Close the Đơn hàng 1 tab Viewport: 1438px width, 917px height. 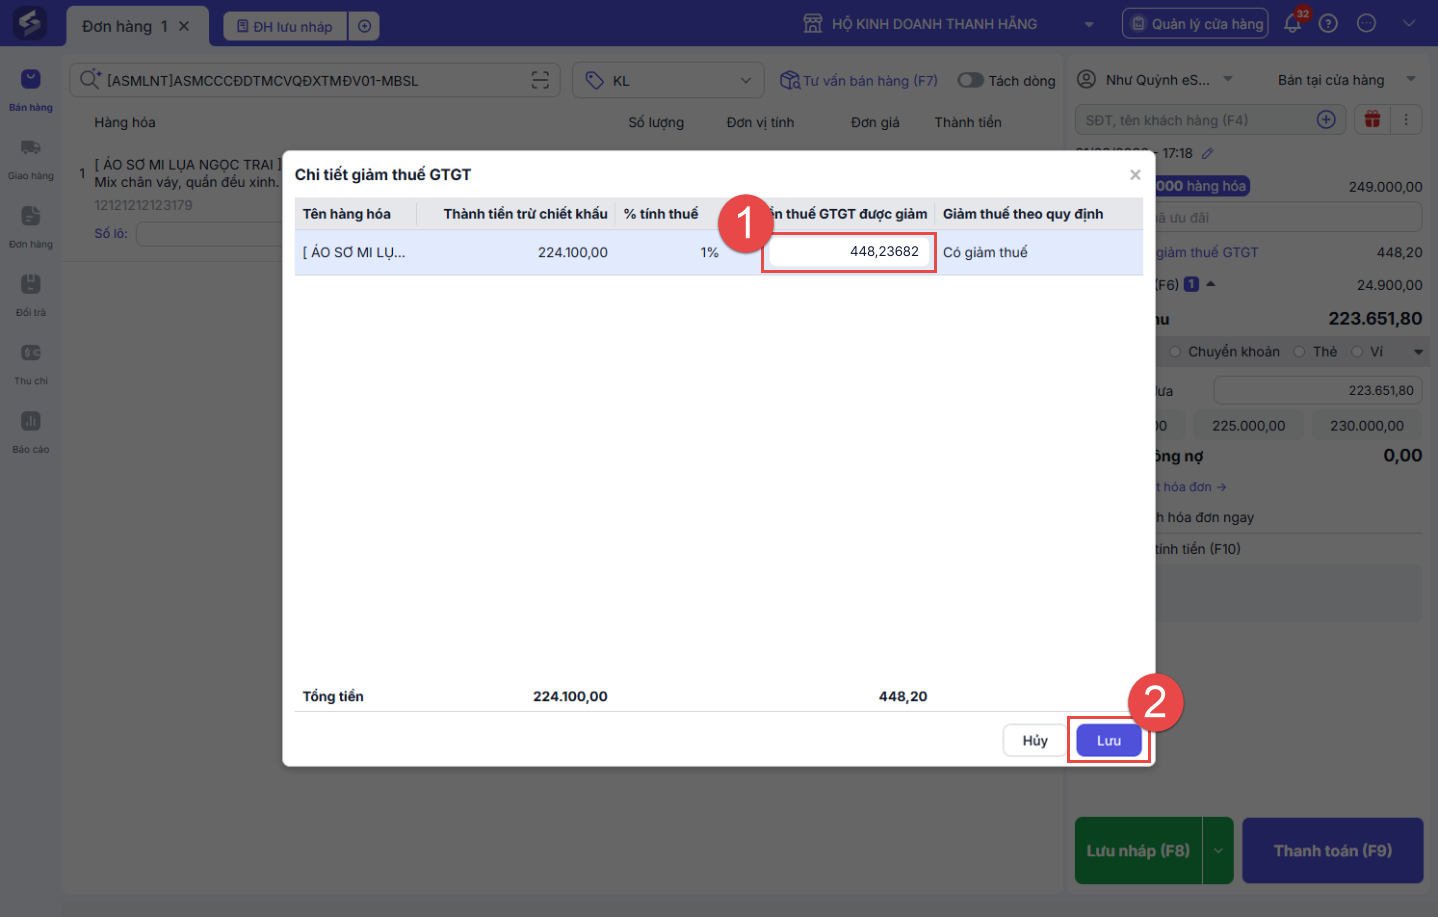pyautogui.click(x=184, y=26)
